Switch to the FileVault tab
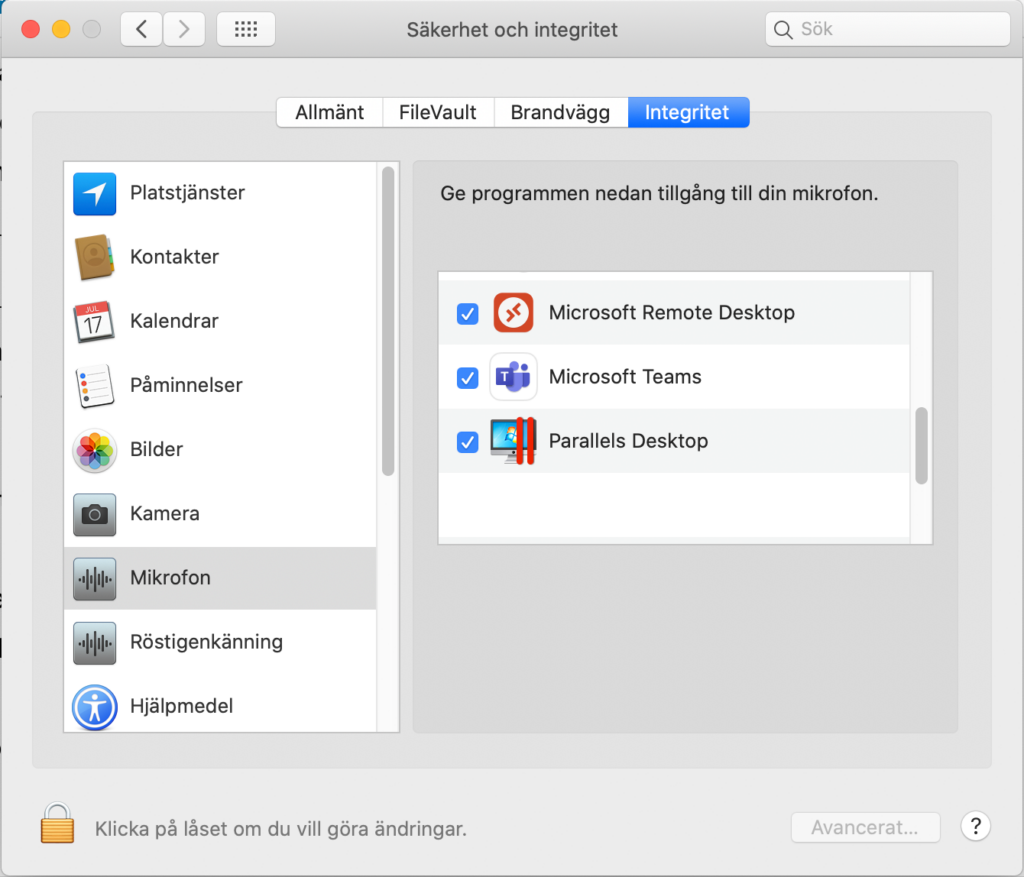Screen dimensions: 1024x877 pyautogui.click(x=438, y=112)
